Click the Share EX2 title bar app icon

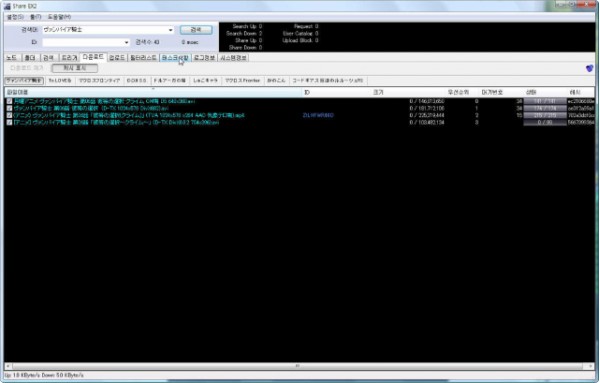coord(7,6)
